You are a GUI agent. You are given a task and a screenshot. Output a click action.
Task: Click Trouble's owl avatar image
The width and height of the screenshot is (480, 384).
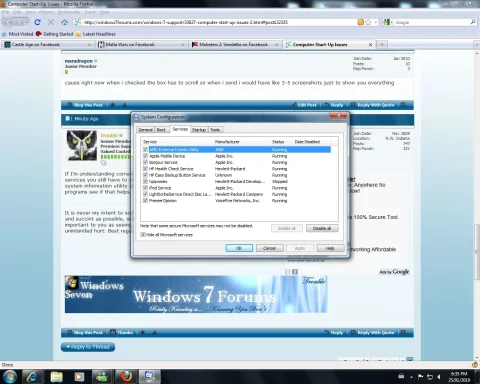[82, 145]
